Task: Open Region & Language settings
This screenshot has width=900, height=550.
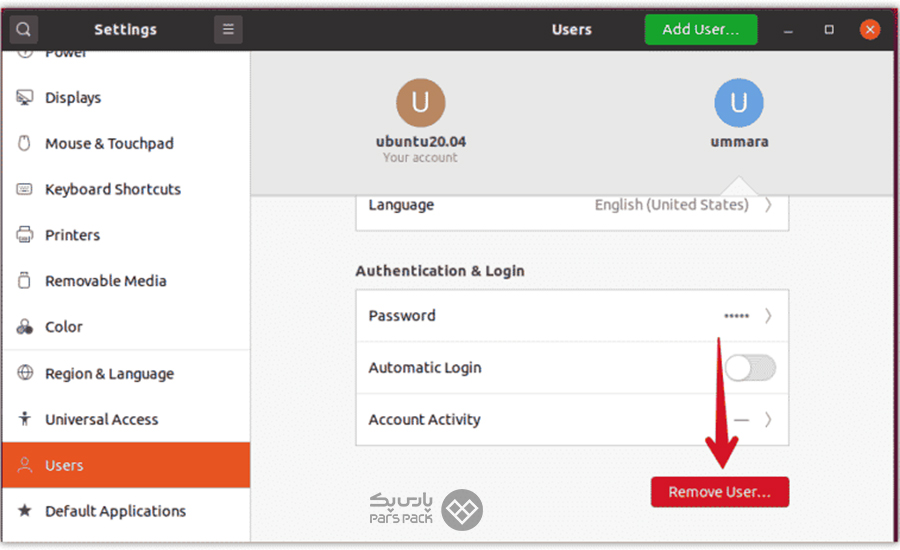Action: (126, 373)
